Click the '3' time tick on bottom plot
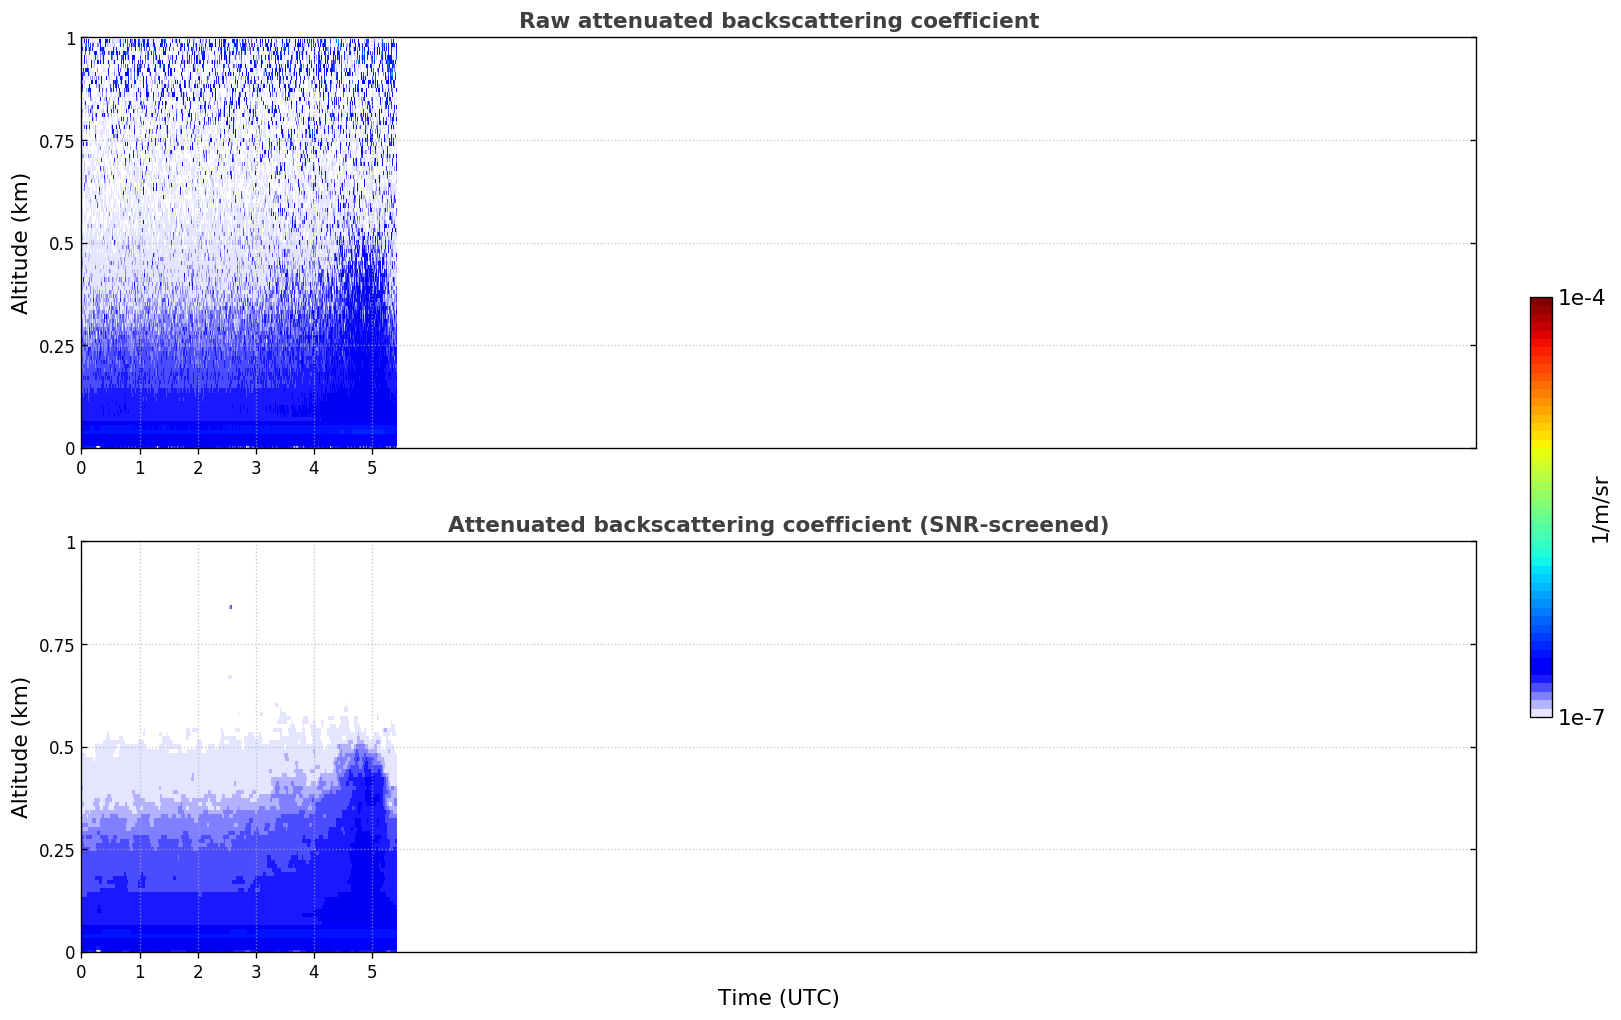This screenshot has width=1621, height=1020. pos(256,971)
